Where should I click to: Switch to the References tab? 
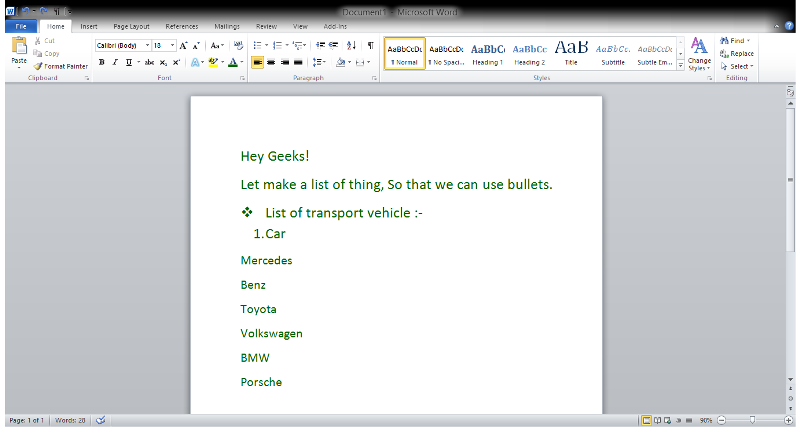coord(182,26)
